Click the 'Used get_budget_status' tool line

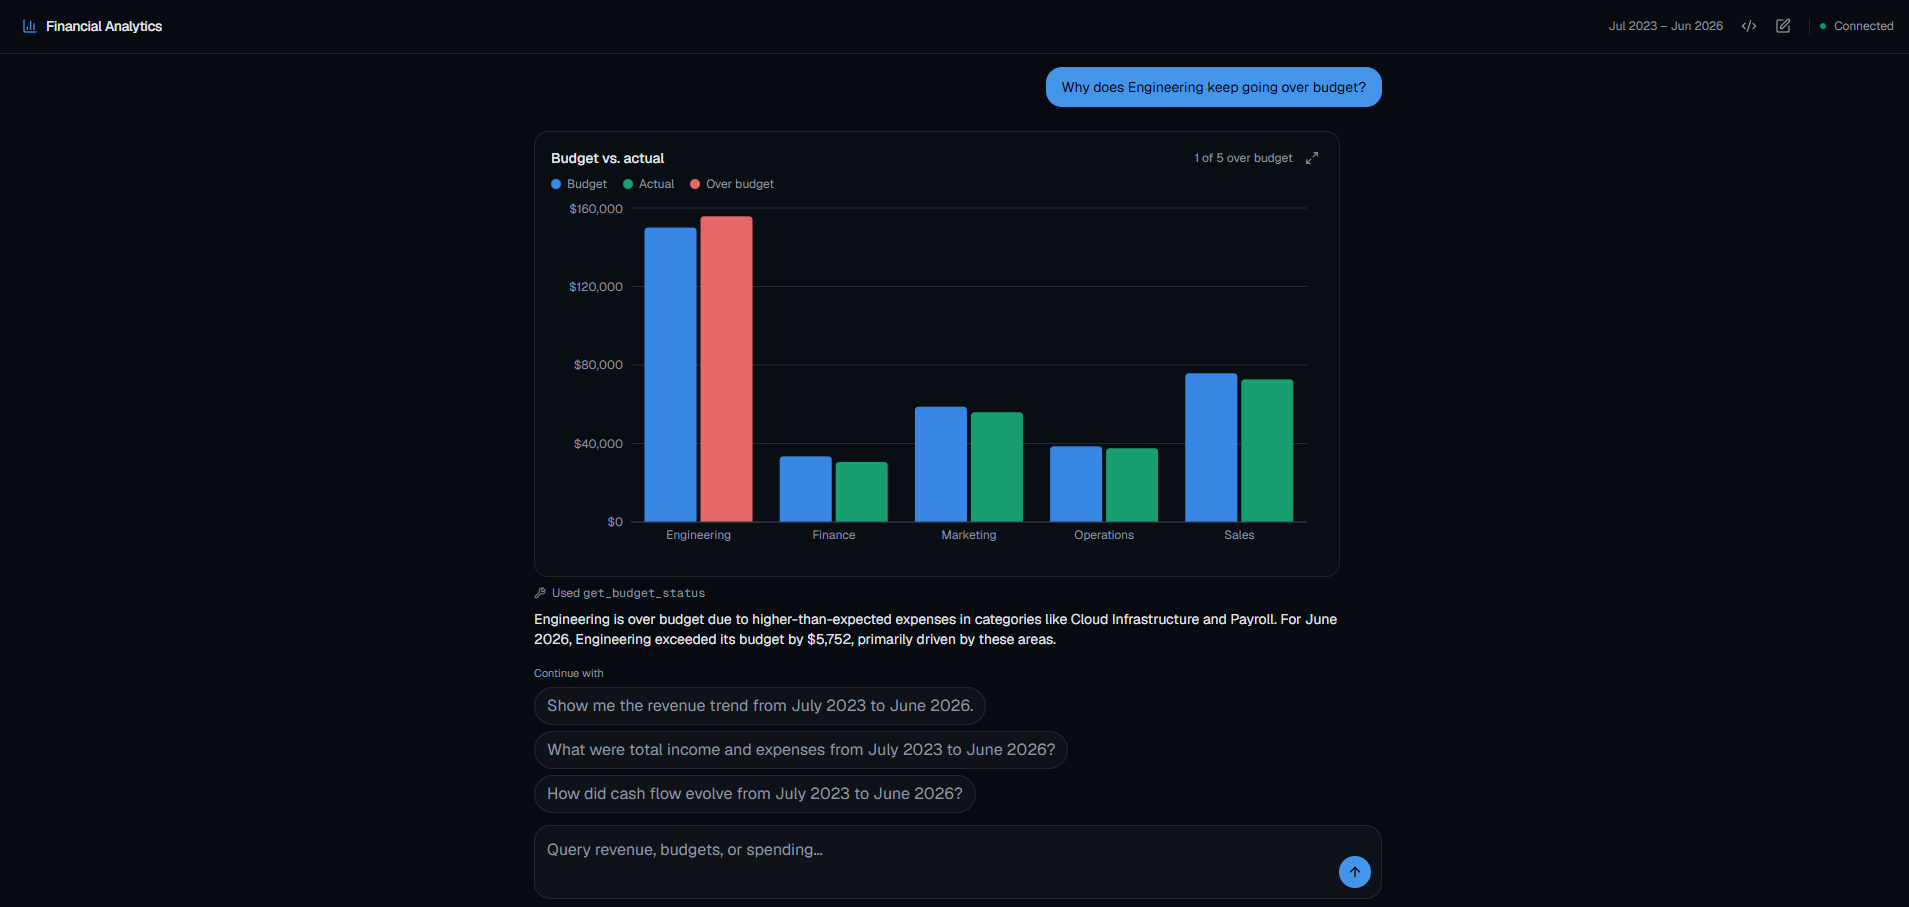tap(620, 593)
